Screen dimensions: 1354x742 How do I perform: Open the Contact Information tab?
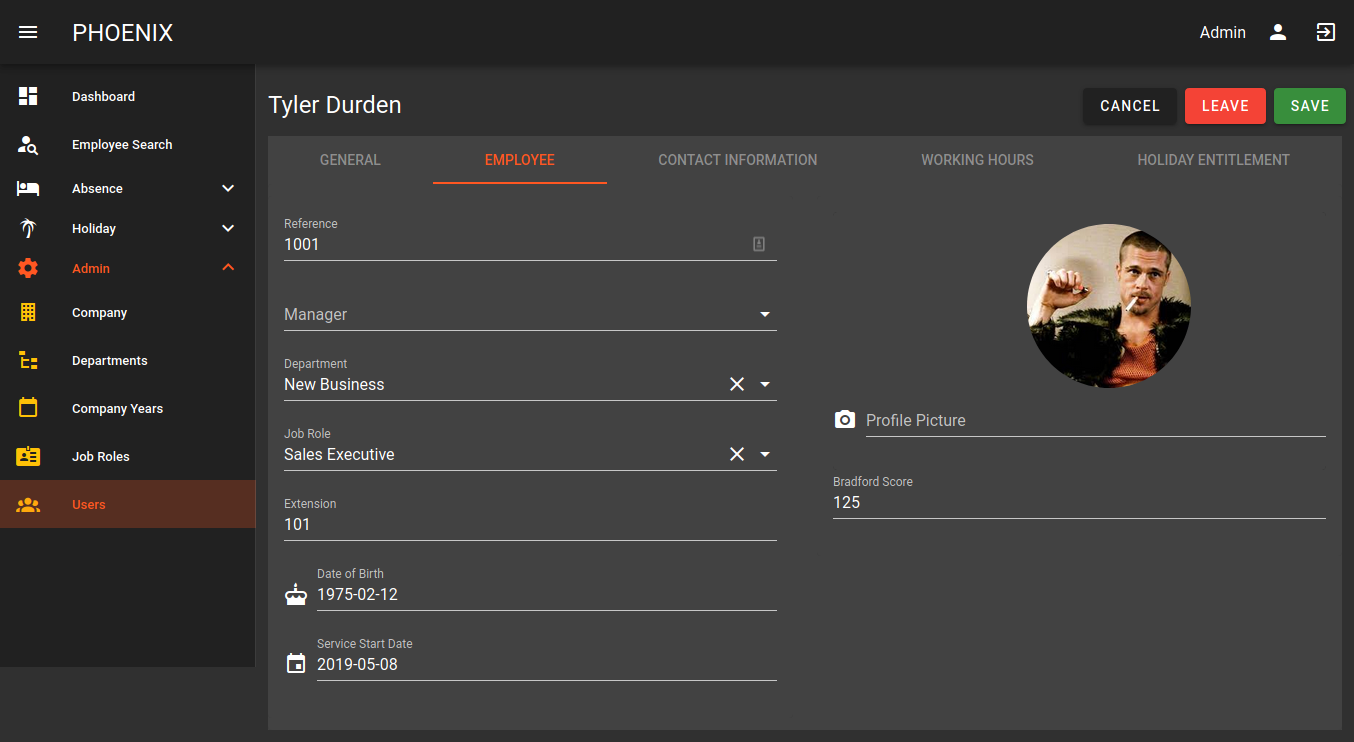tap(738, 160)
